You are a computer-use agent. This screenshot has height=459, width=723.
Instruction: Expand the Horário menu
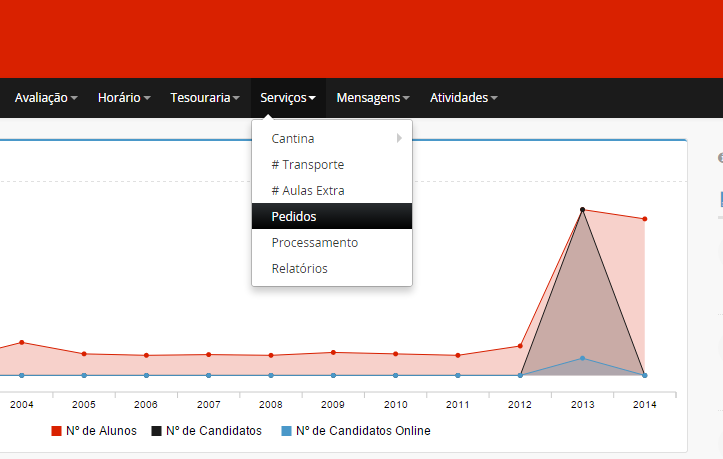coord(124,98)
